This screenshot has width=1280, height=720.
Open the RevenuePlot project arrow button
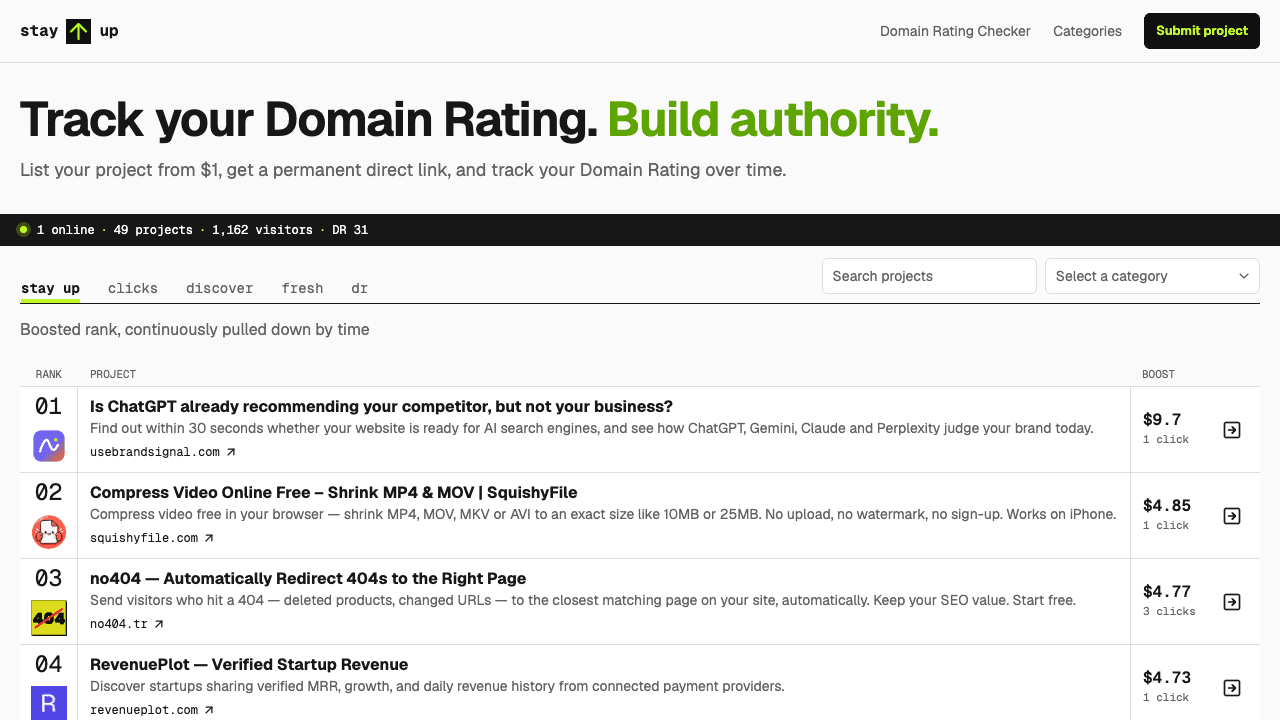pyautogui.click(x=1232, y=688)
